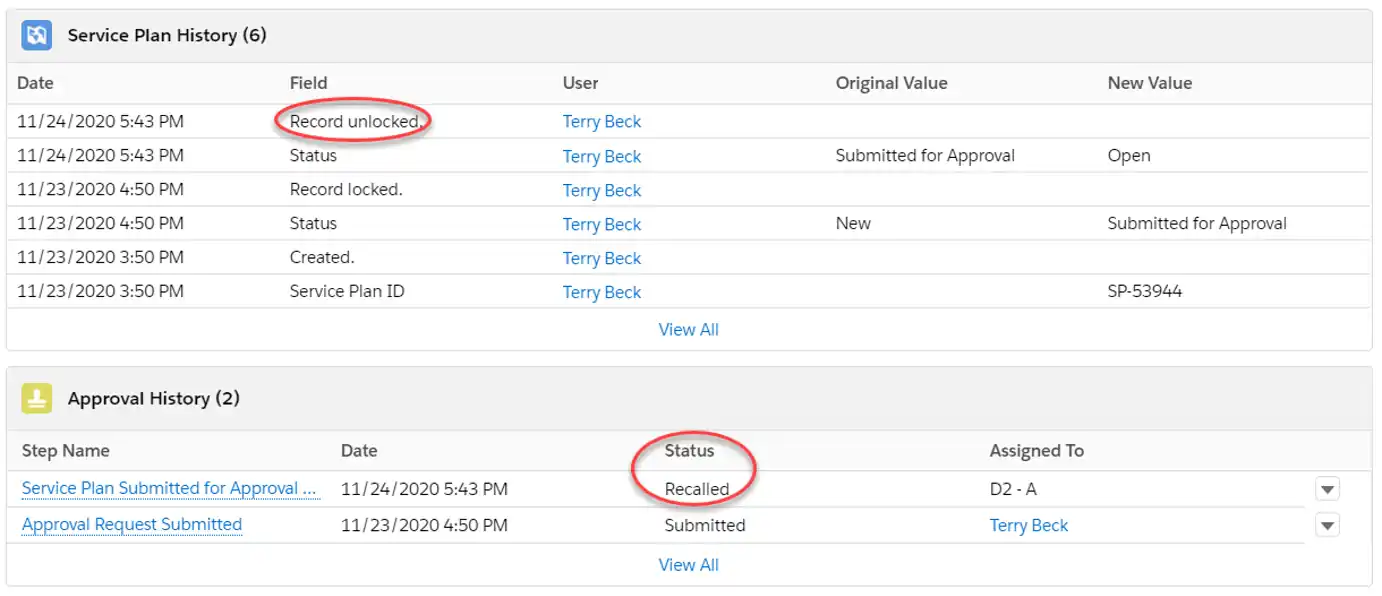Open the Approval Request Submitted link
The height and width of the screenshot is (596, 1382).
(132, 525)
